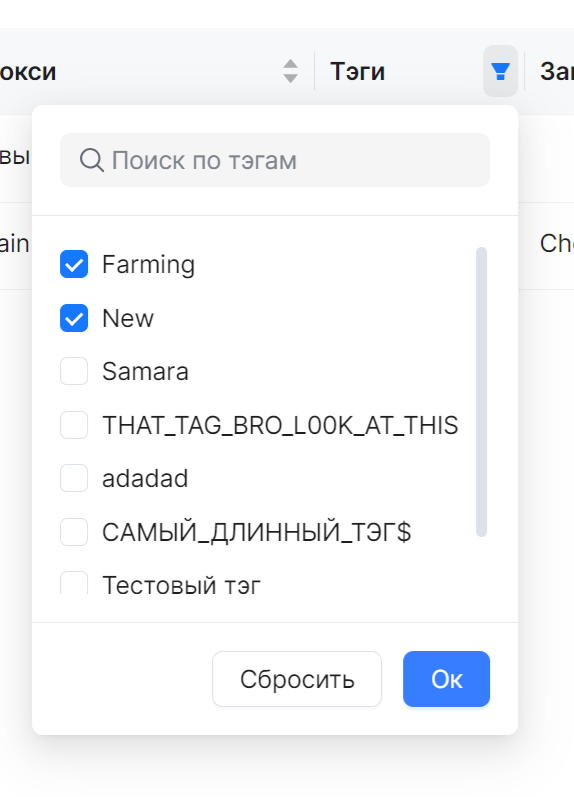The width and height of the screenshot is (574, 797).
Task: Click the adadad tag label
Action: click(145, 479)
